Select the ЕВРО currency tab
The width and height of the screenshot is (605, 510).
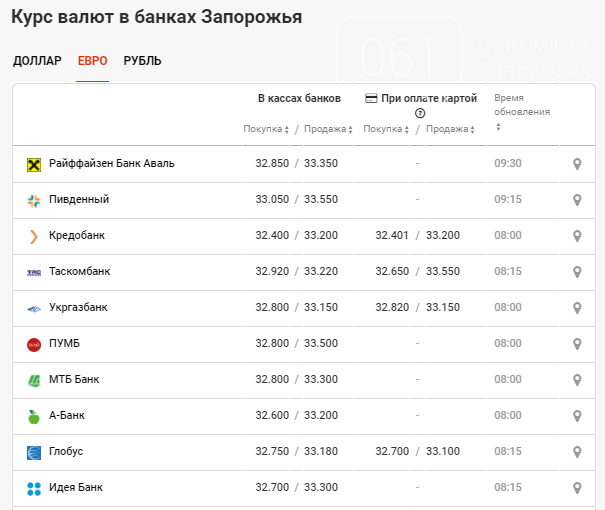point(93,61)
